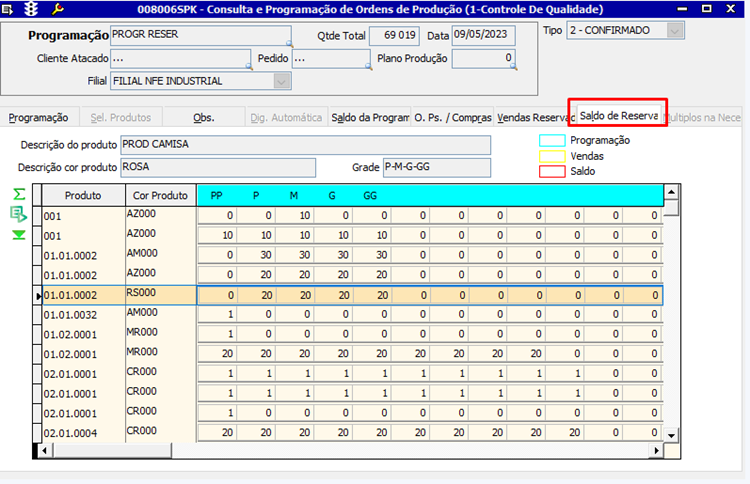Image resolution: width=750 pixels, height=484 pixels.
Task: Click the lookup icon of Programação field
Action: tap(291, 44)
